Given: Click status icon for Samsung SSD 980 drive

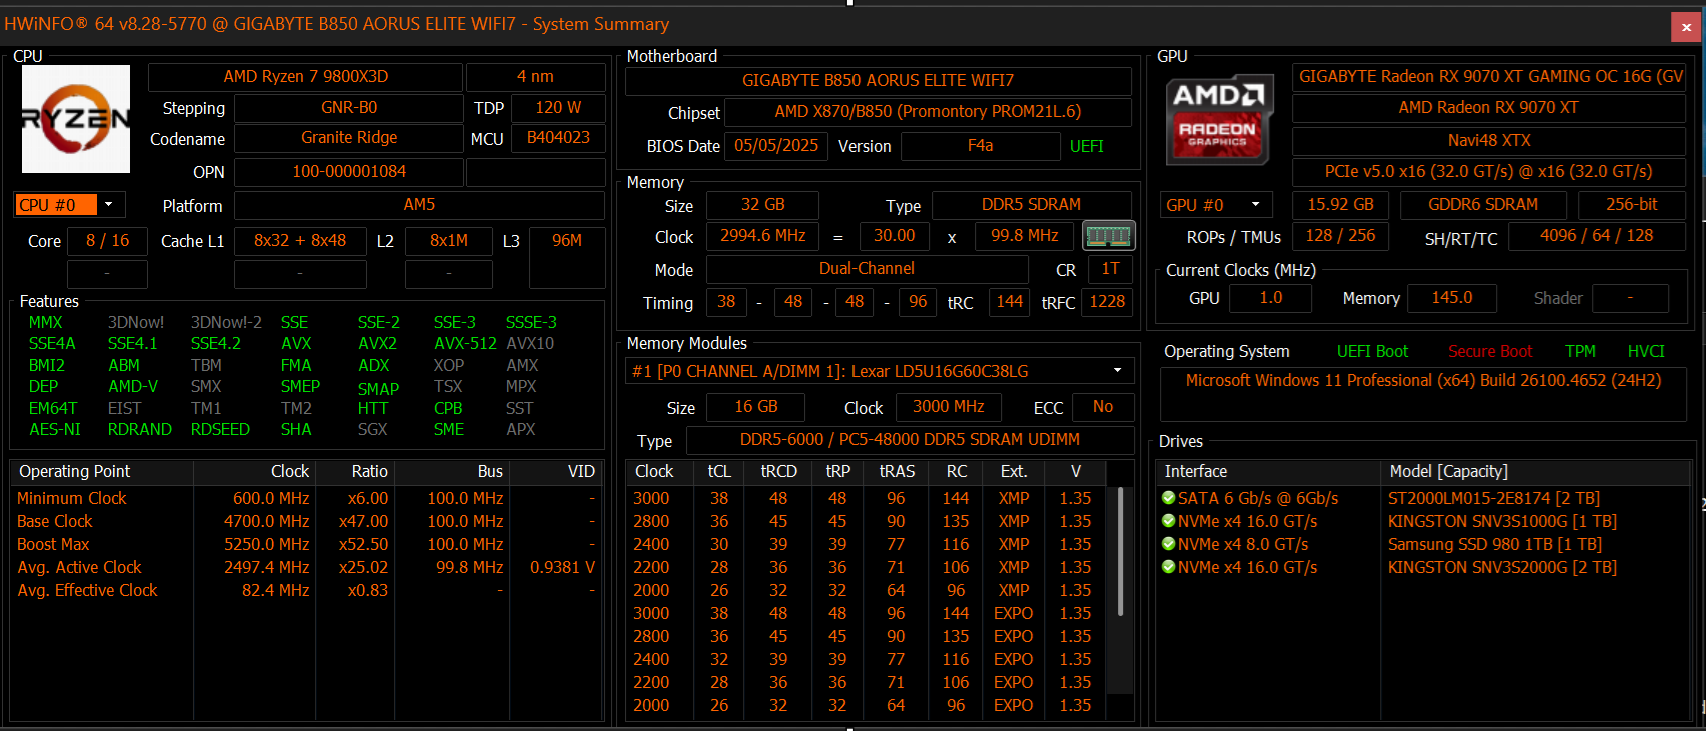Looking at the screenshot, I should [1168, 544].
